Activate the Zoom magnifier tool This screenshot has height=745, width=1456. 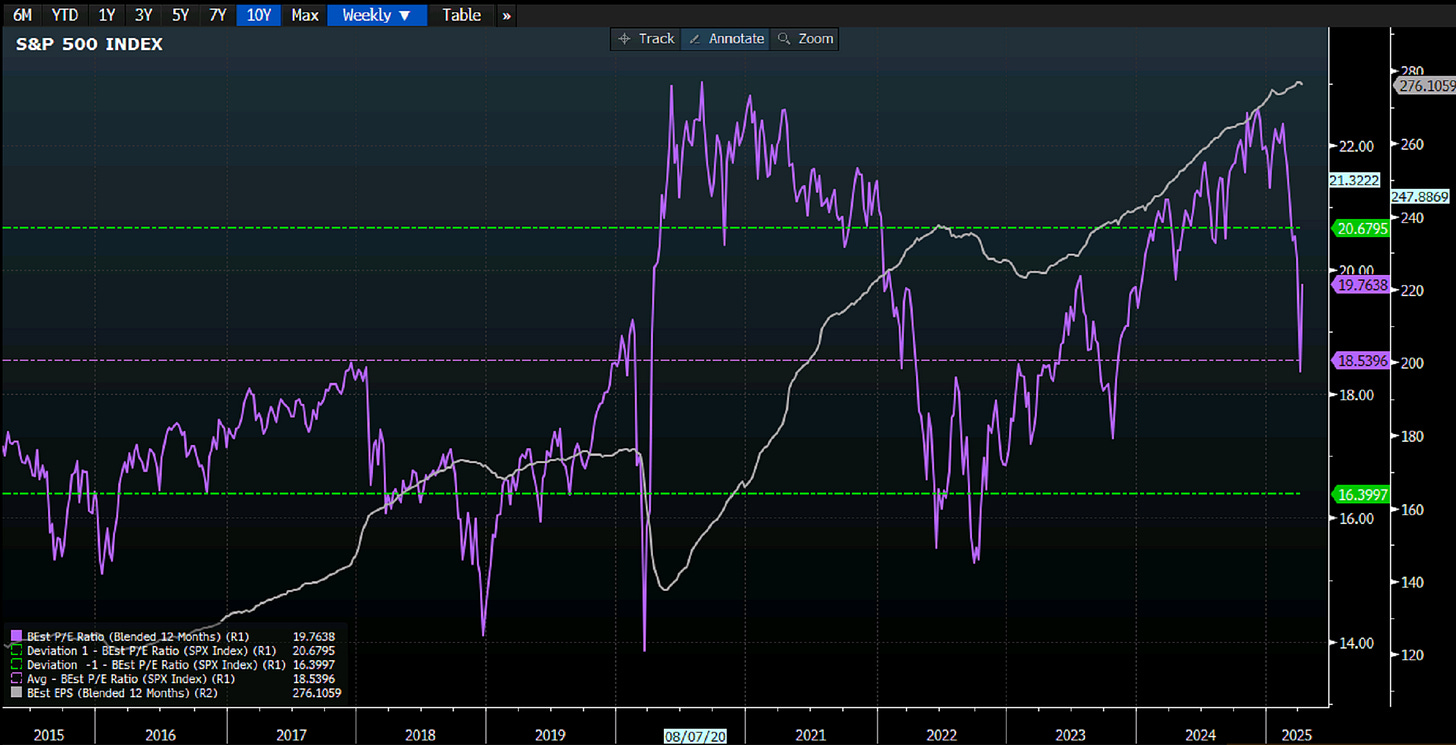pos(805,38)
